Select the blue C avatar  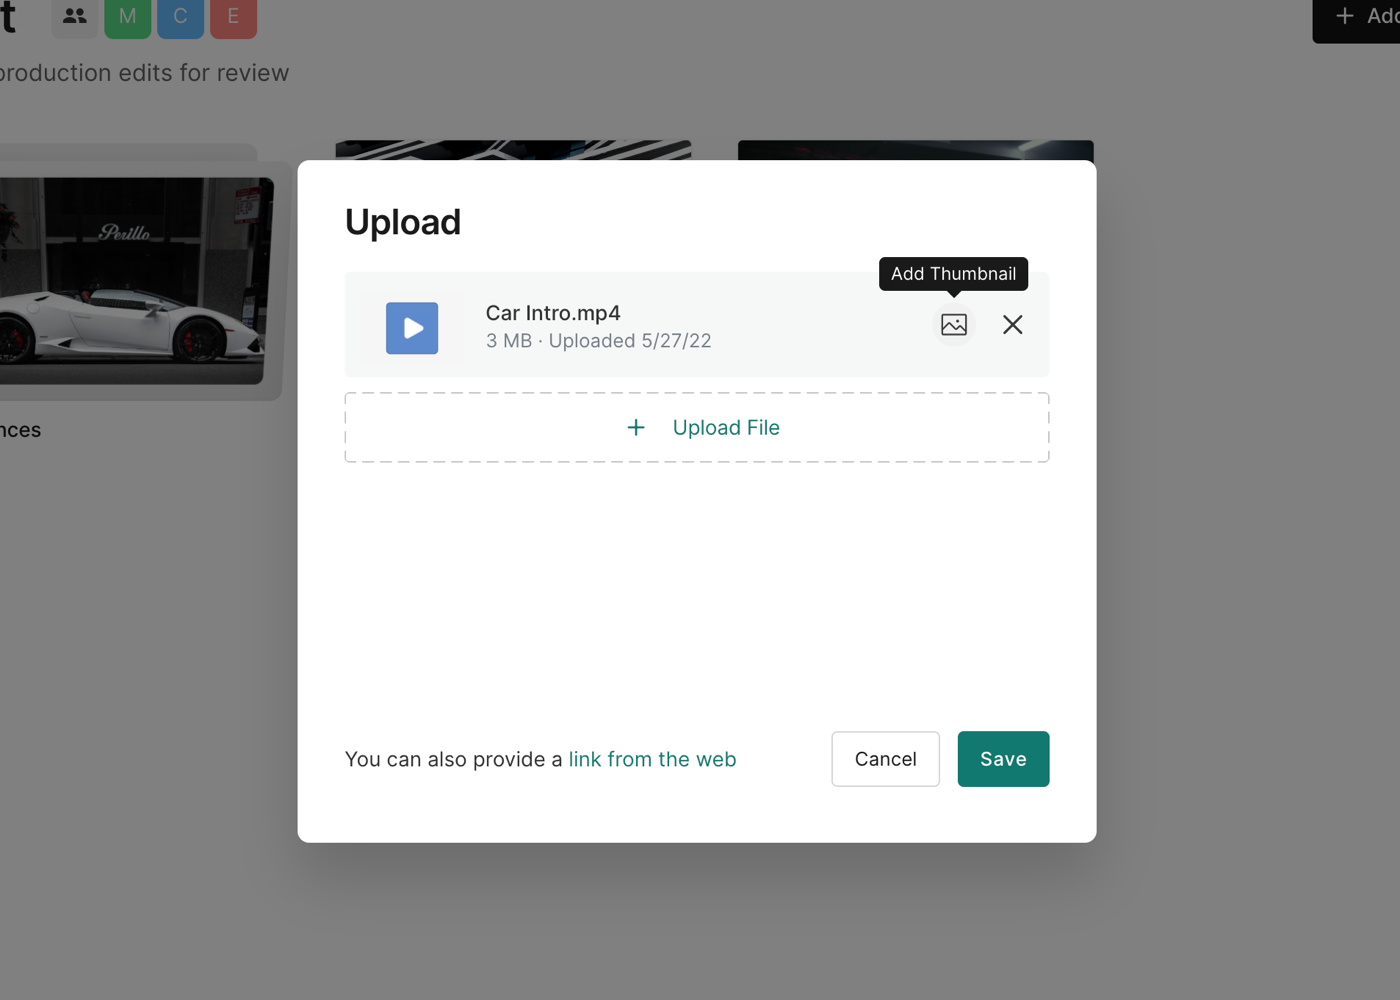coord(181,16)
